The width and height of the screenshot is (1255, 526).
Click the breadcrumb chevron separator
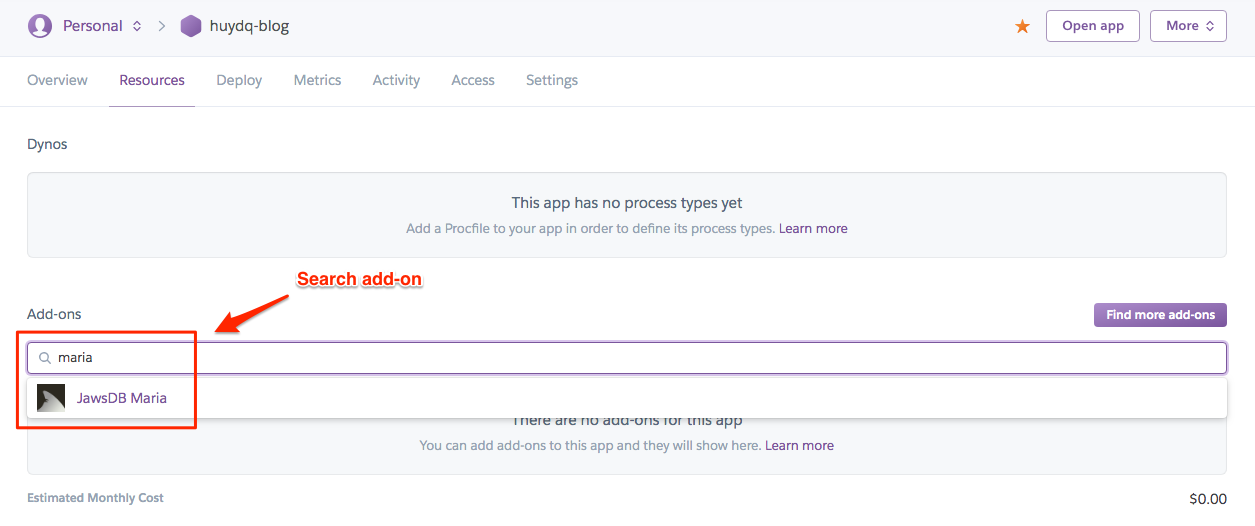pos(161,26)
